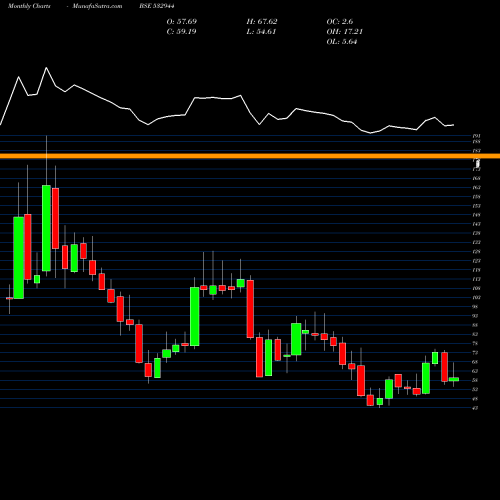
Task: Click the close price C: 59.19
Action: (x=181, y=32)
